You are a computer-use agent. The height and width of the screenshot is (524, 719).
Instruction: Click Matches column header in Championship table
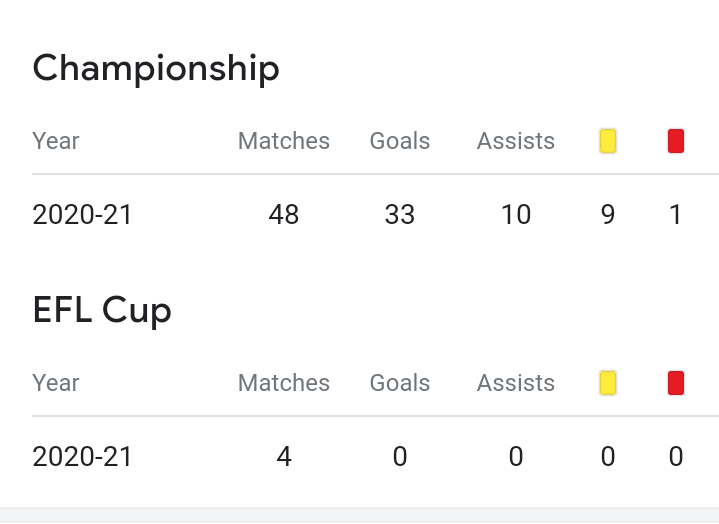tap(284, 141)
